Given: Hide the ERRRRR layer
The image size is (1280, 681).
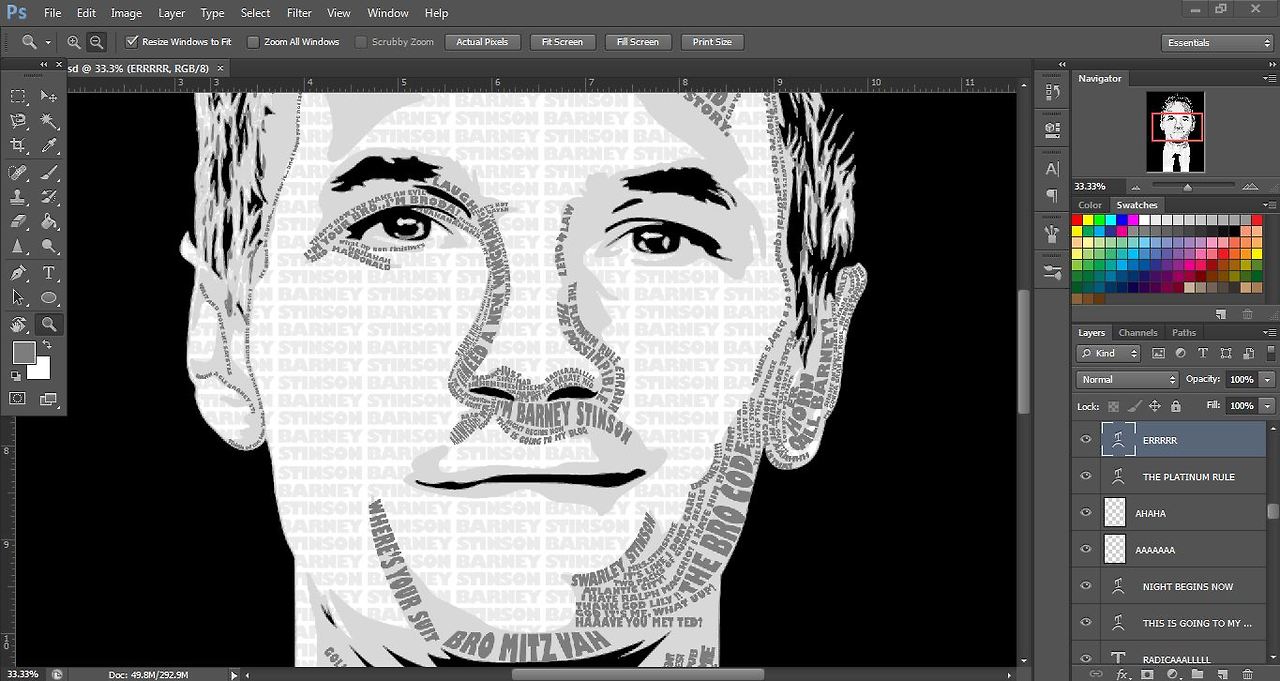Looking at the screenshot, I should point(1086,440).
